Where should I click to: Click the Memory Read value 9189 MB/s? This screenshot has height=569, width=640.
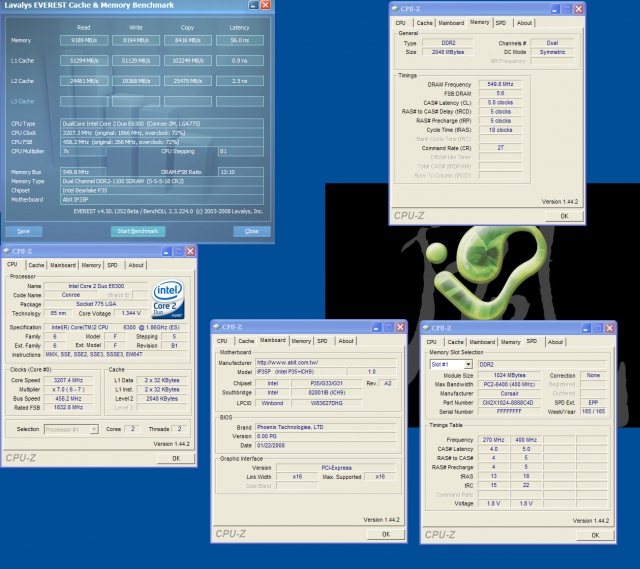pyautogui.click(x=84, y=40)
